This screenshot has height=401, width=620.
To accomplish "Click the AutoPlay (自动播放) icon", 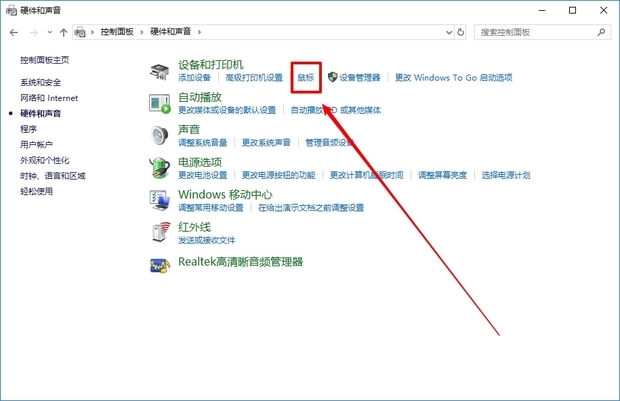I will tap(160, 104).
